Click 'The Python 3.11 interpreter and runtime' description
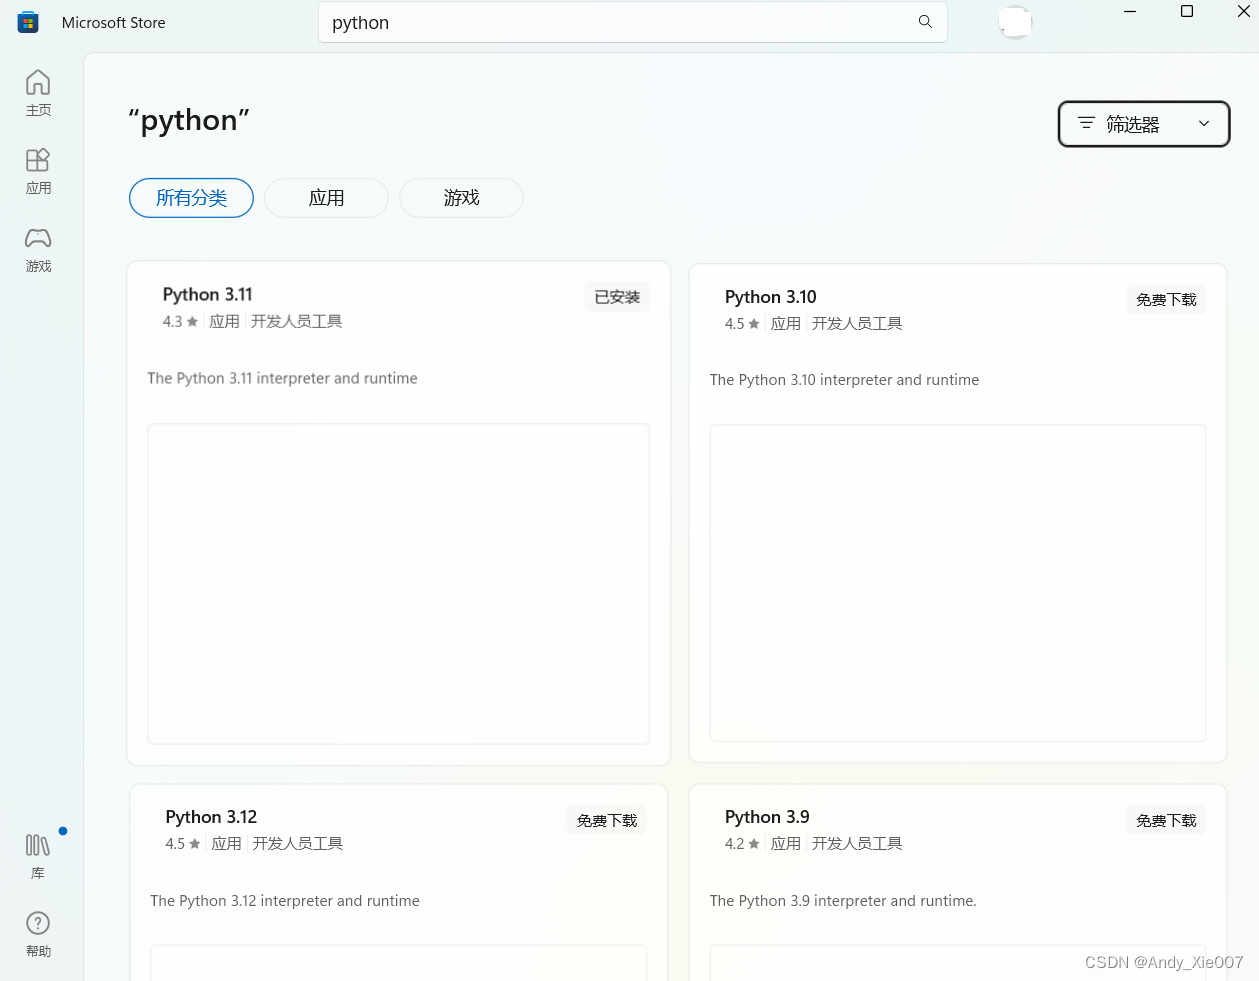This screenshot has height=981, width=1259. pos(282,378)
